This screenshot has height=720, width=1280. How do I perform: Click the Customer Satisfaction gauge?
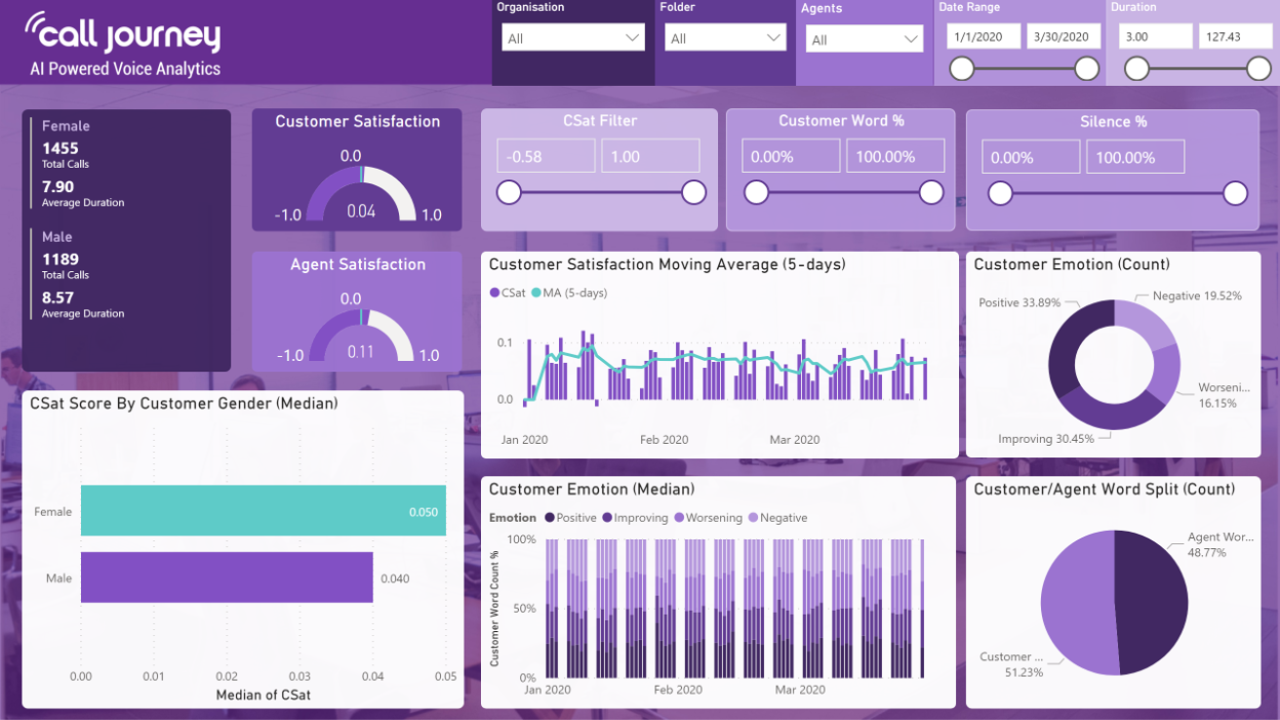pos(360,192)
